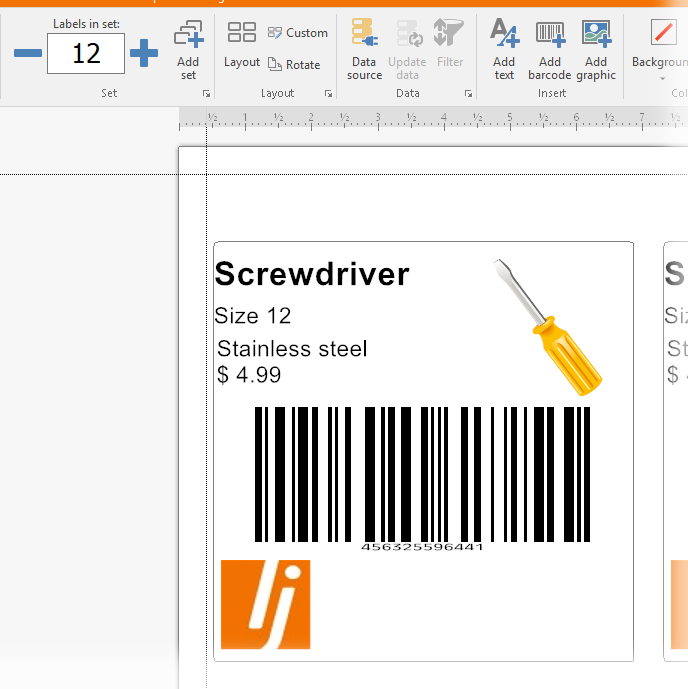Select the barcode object on the label
Image resolution: width=688 pixels, height=689 pixels.
(x=422, y=479)
